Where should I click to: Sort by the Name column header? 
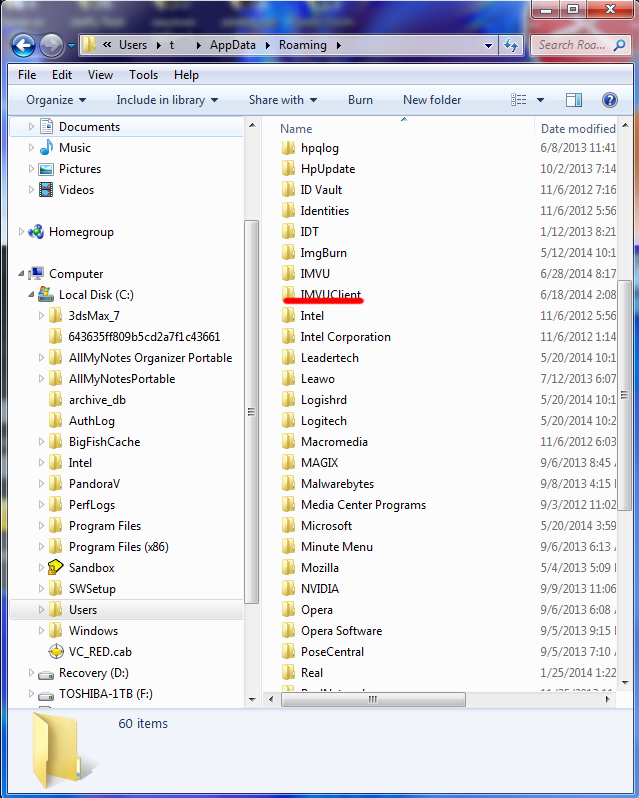tap(296, 129)
